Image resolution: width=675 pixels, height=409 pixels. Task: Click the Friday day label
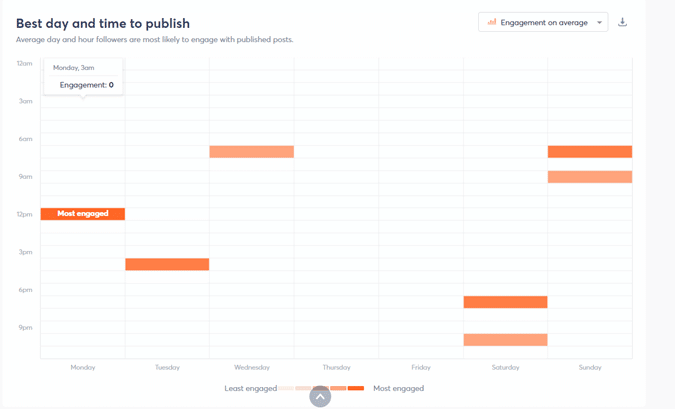click(421, 367)
